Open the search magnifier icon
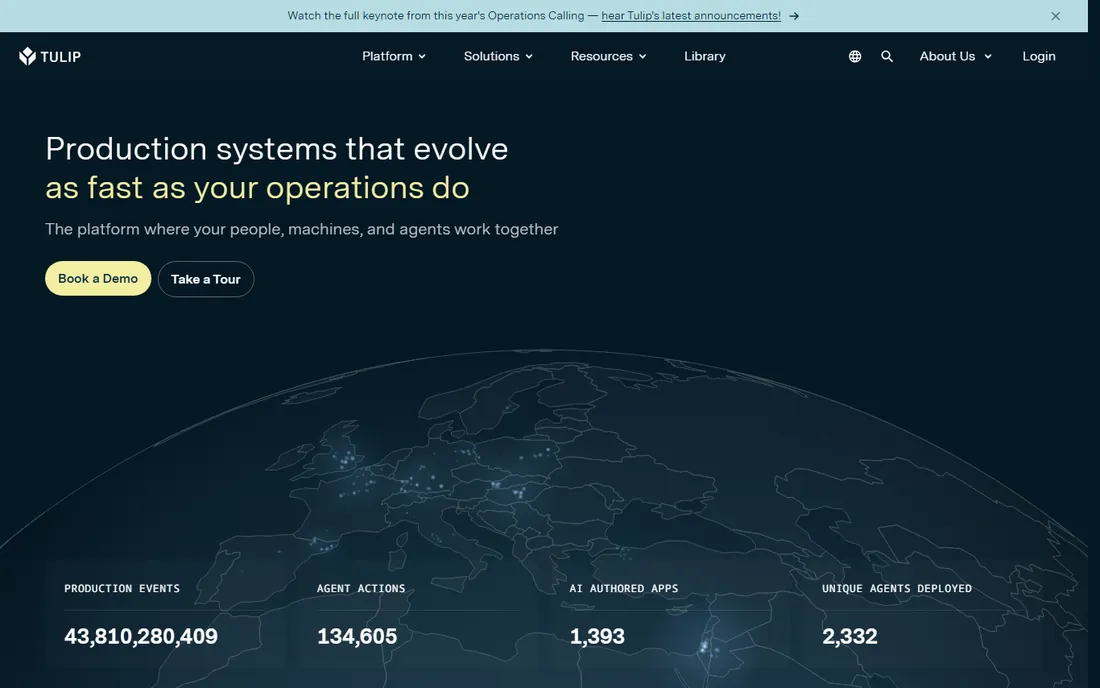 887,56
